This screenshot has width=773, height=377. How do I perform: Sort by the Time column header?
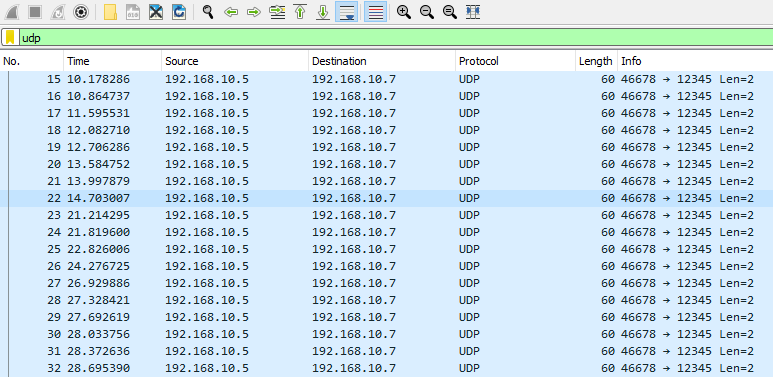[112, 61]
